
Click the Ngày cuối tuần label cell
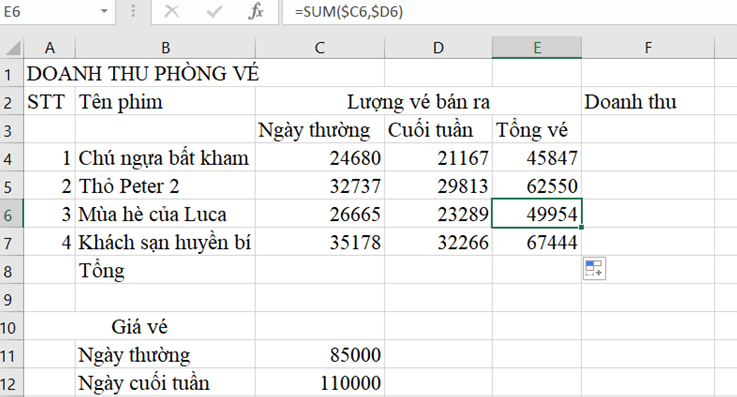[x=165, y=383]
